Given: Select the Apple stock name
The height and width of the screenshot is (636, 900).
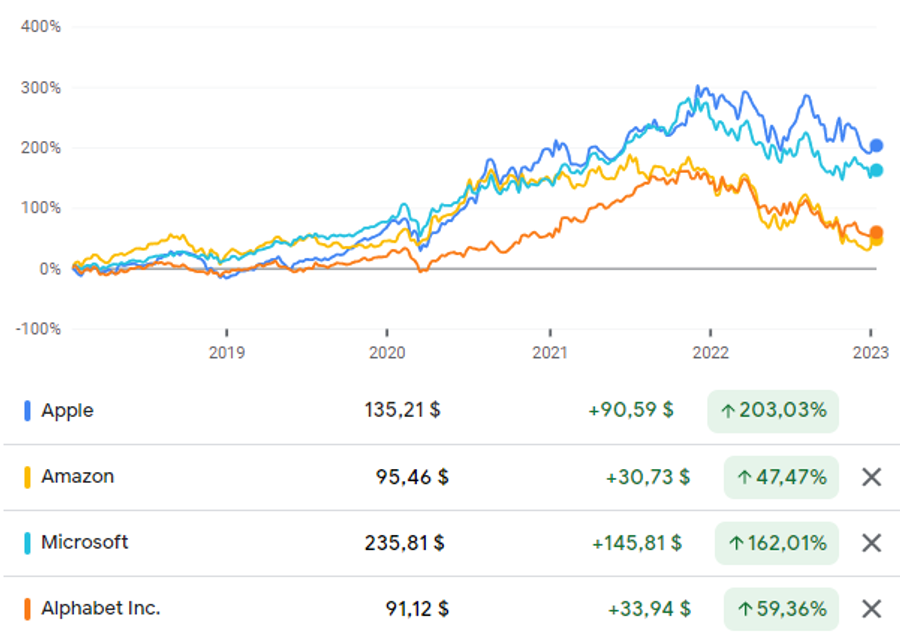Looking at the screenshot, I should click(x=67, y=411).
